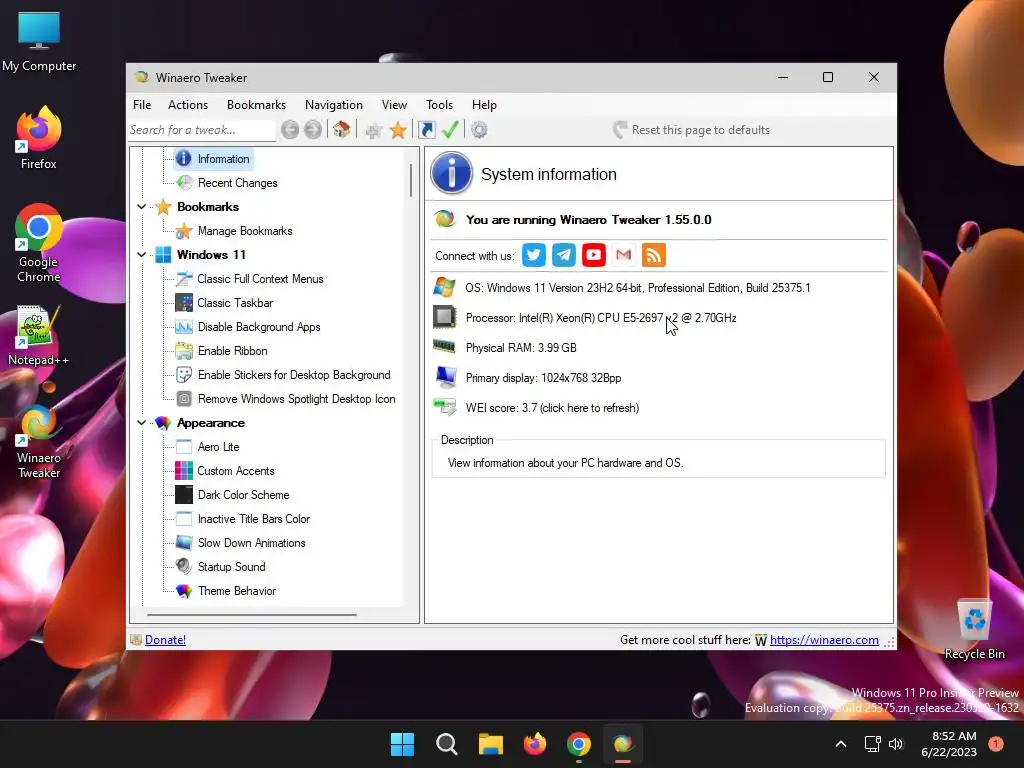Open Winaero YouTube icon
Viewport: 1024px width, 768px height.
click(x=594, y=255)
